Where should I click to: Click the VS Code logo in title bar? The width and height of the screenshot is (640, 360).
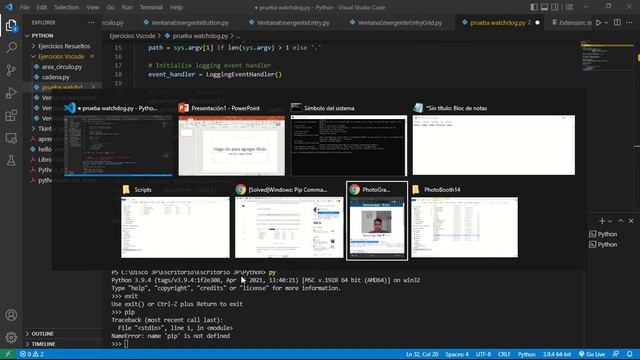[x=9, y=7]
